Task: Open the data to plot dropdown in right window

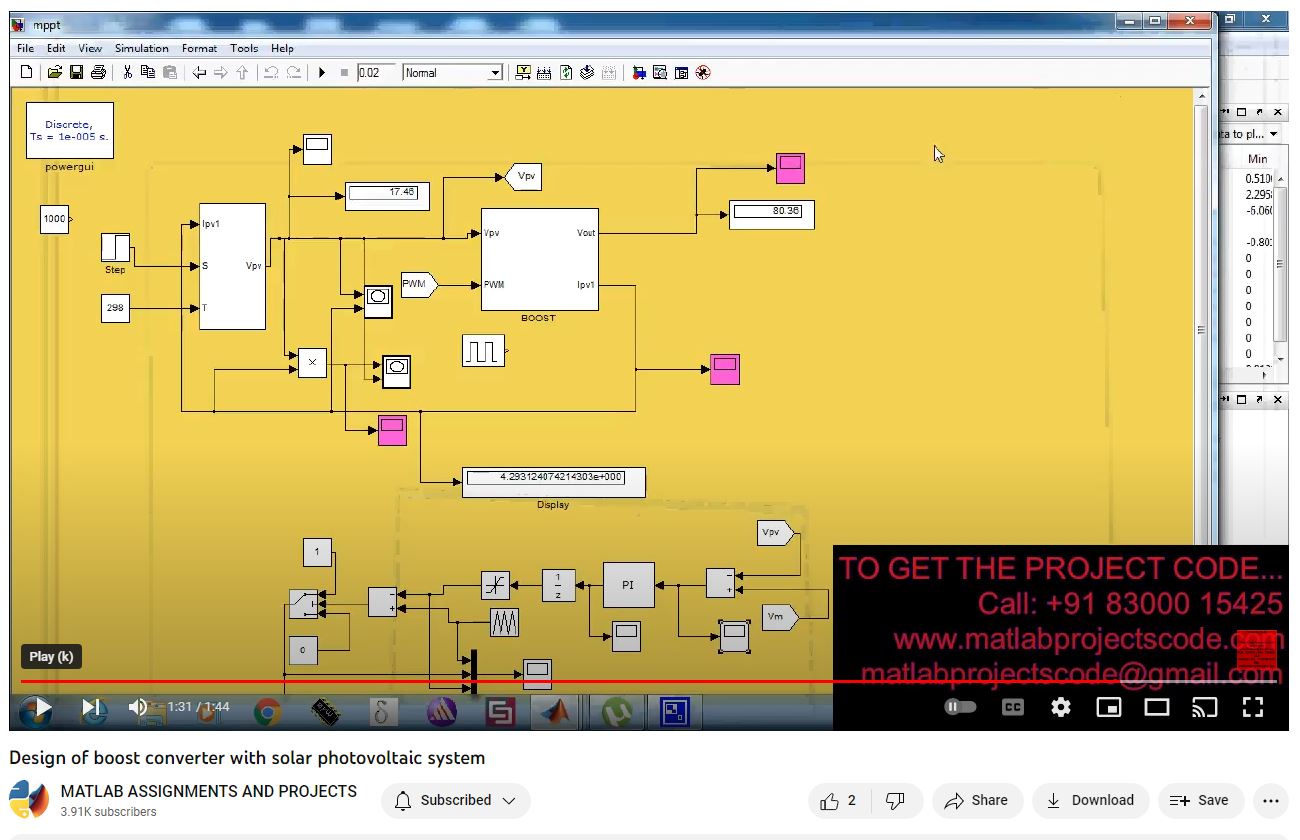Action: pyautogui.click(x=1274, y=133)
